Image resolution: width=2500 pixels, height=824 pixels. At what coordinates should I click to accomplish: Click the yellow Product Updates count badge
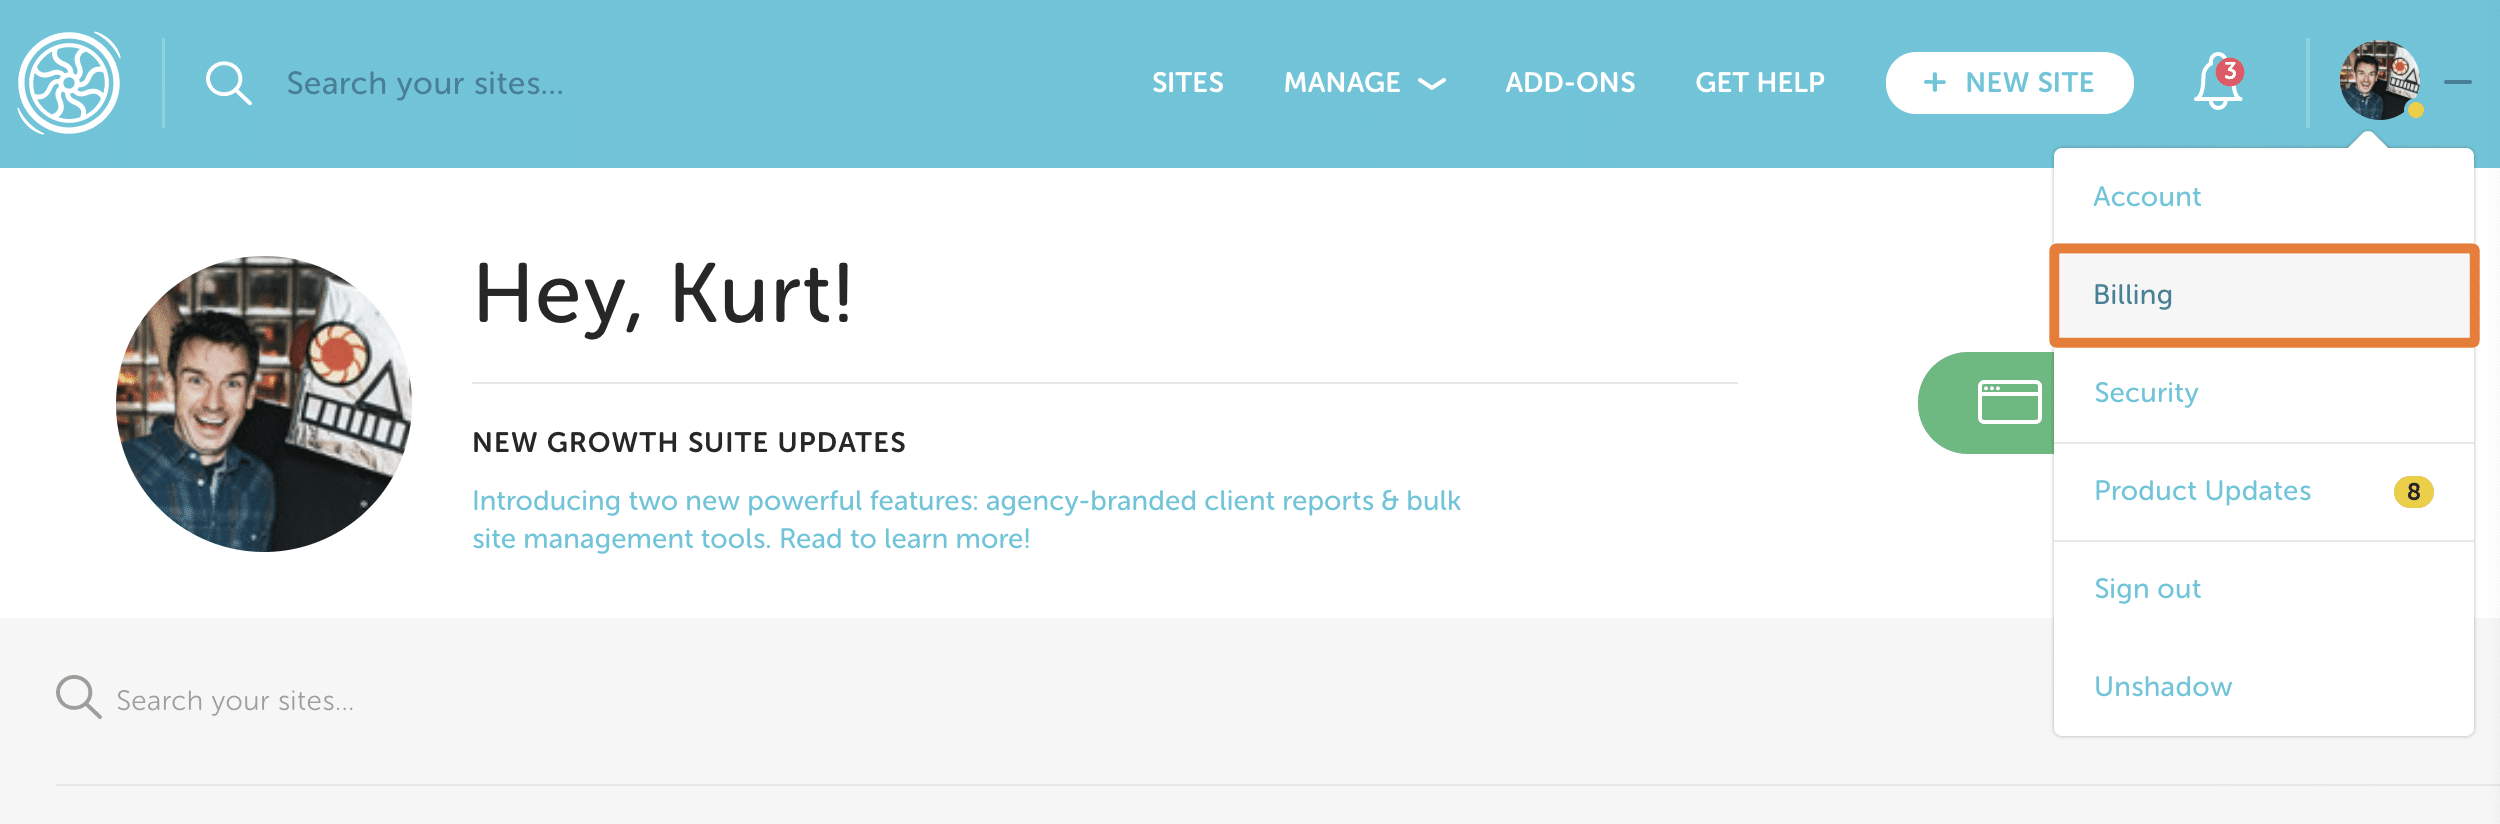pyautogui.click(x=2413, y=492)
